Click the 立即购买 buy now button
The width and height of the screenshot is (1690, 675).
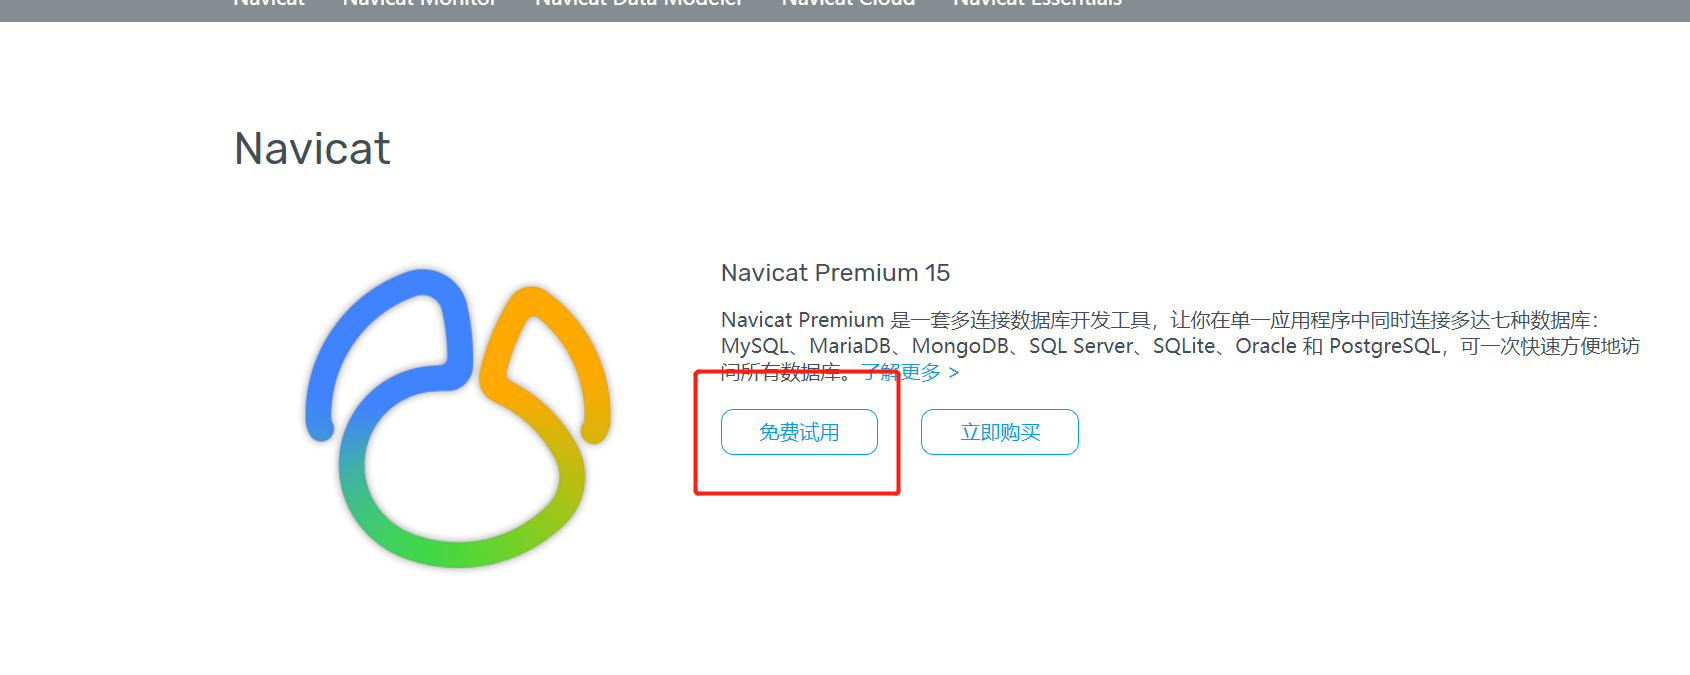click(1000, 432)
